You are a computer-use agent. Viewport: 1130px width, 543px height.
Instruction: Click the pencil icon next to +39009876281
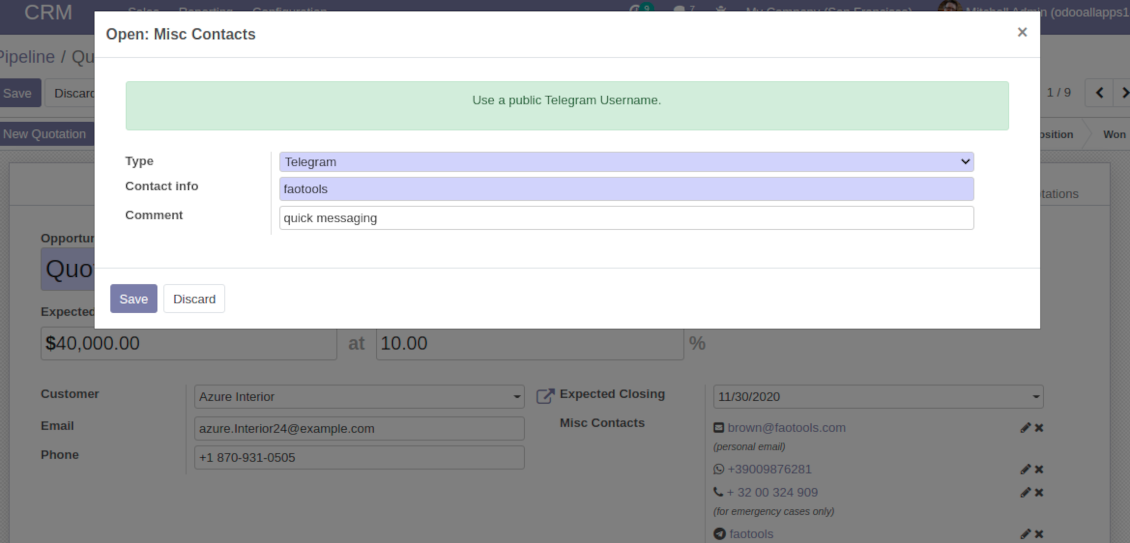pyautogui.click(x=1025, y=469)
